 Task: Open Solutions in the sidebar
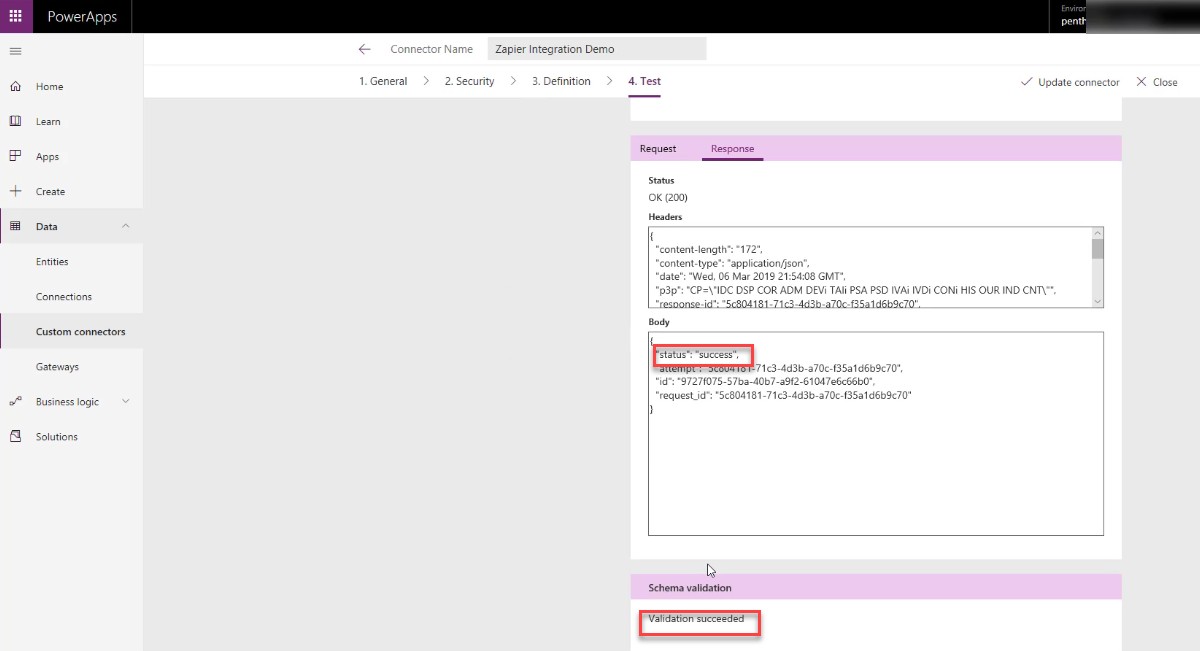[x=57, y=436]
